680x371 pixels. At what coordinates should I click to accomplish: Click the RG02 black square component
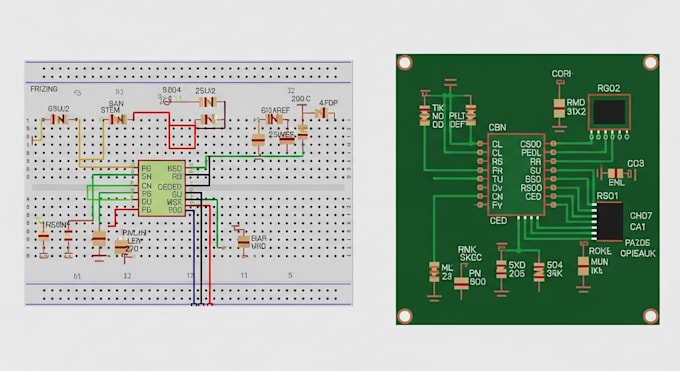(609, 112)
